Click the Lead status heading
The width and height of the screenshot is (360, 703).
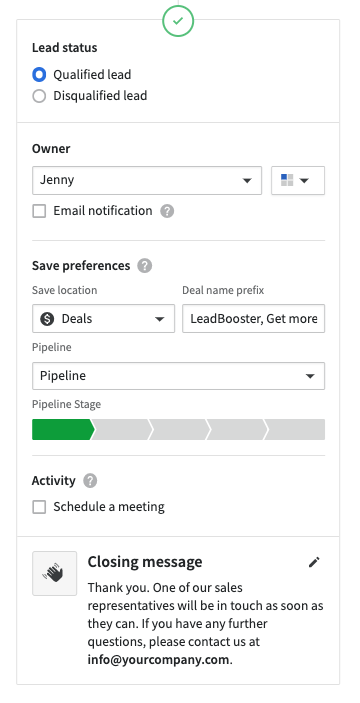coord(65,48)
